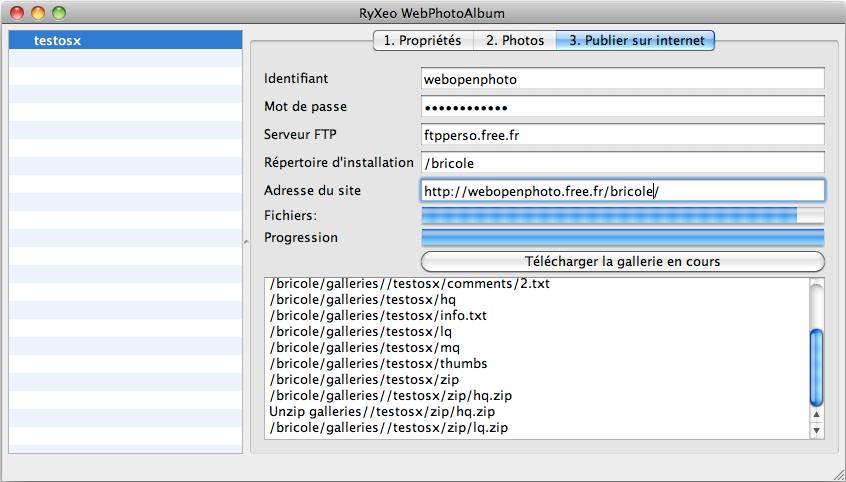The height and width of the screenshot is (482, 846).
Task: Click the Répertoire d'installation field
Action: (x=623, y=163)
